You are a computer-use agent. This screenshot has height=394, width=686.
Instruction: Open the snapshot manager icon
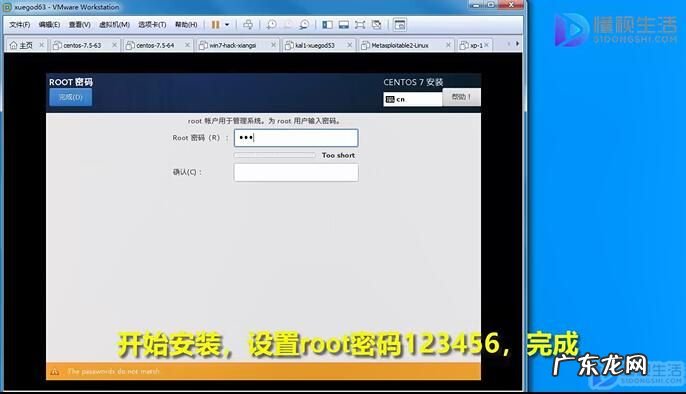[304, 25]
